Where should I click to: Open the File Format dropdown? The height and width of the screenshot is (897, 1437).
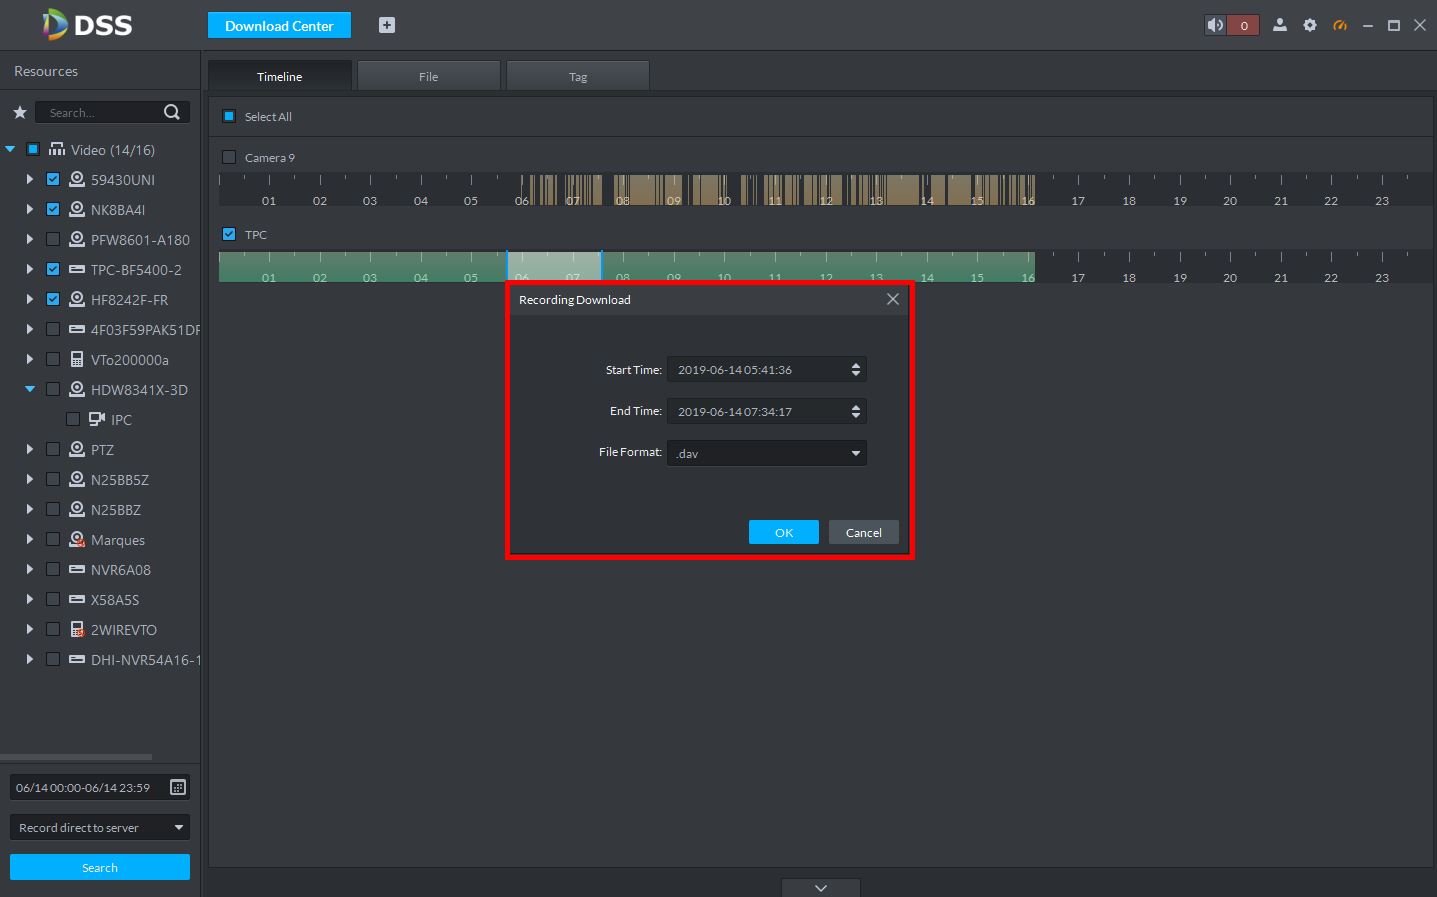click(x=767, y=453)
